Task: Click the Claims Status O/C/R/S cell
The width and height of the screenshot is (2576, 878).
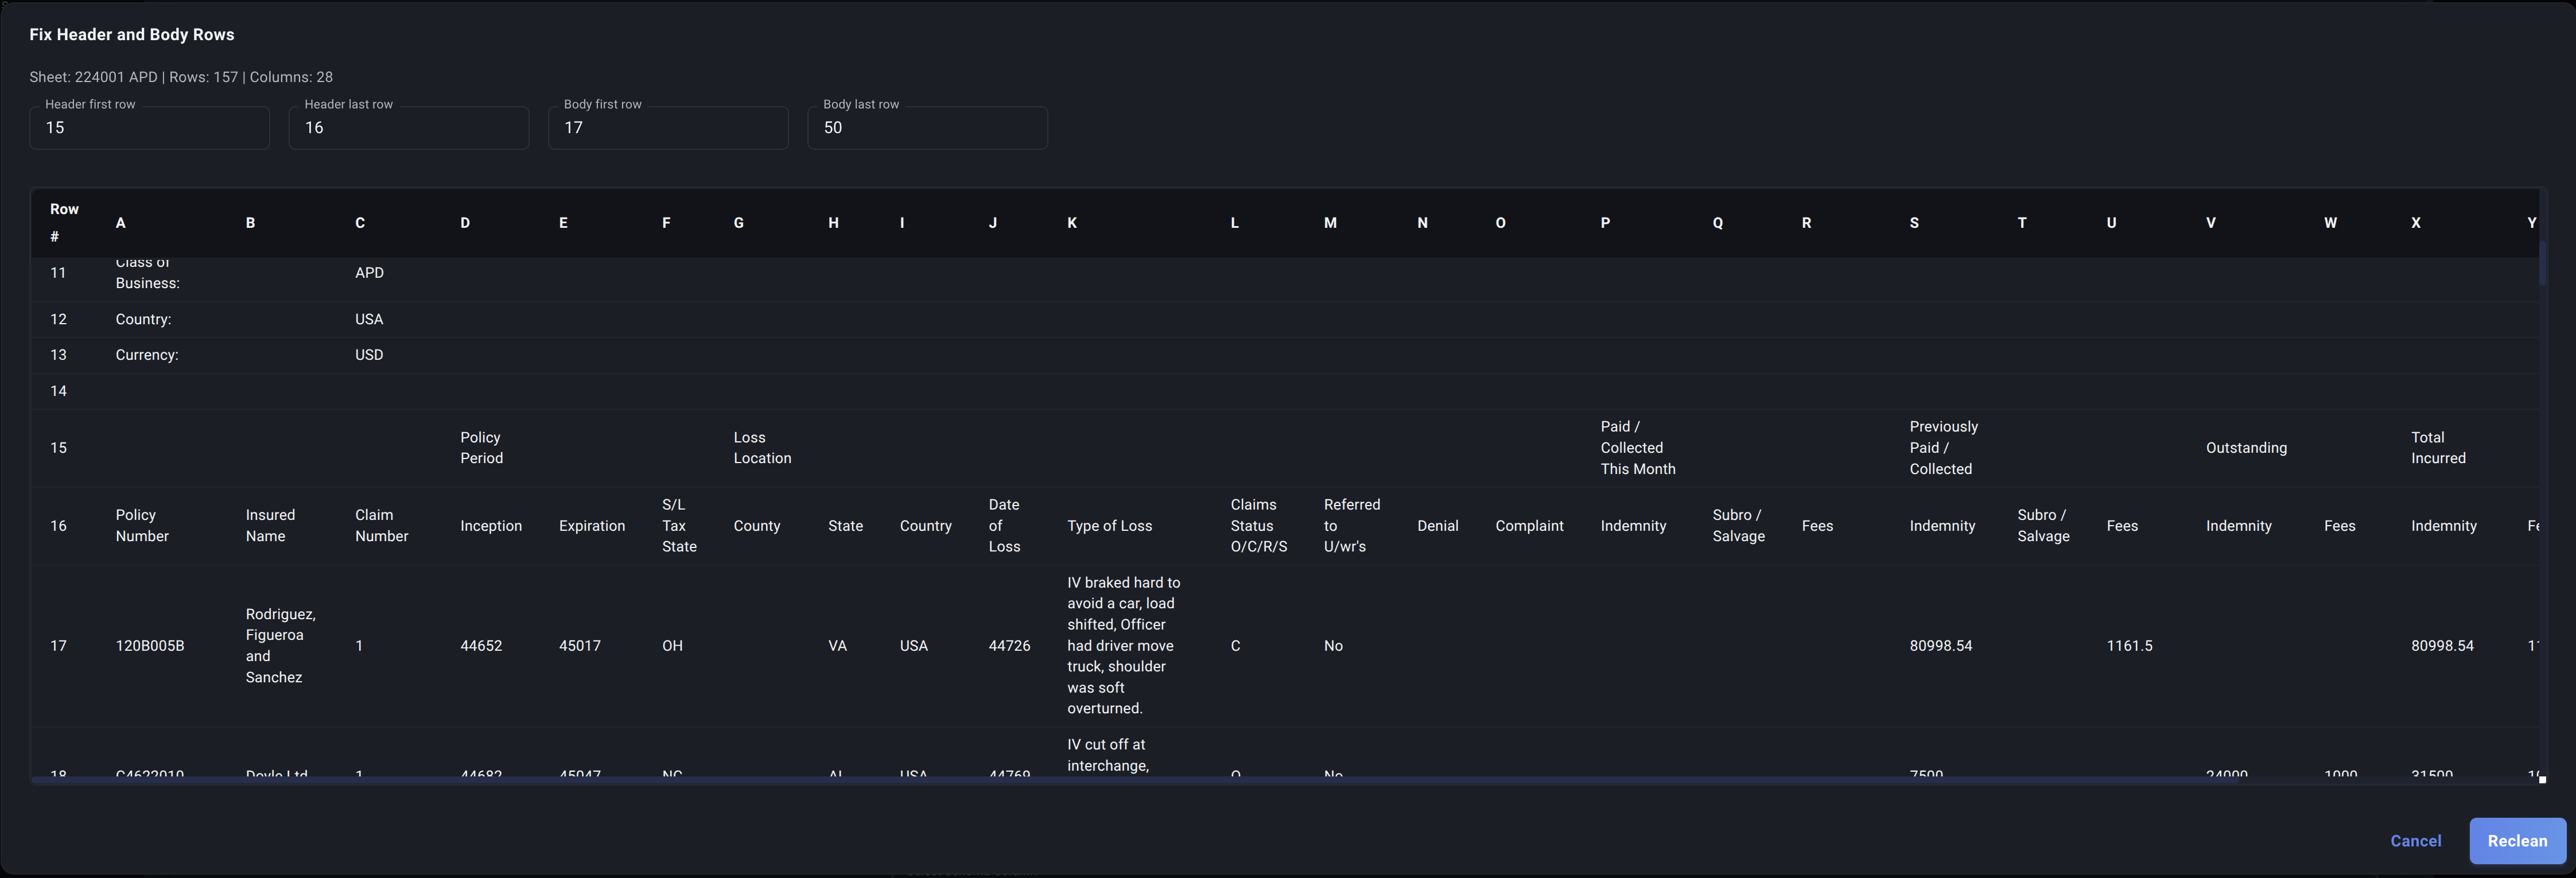Action: 1258,525
